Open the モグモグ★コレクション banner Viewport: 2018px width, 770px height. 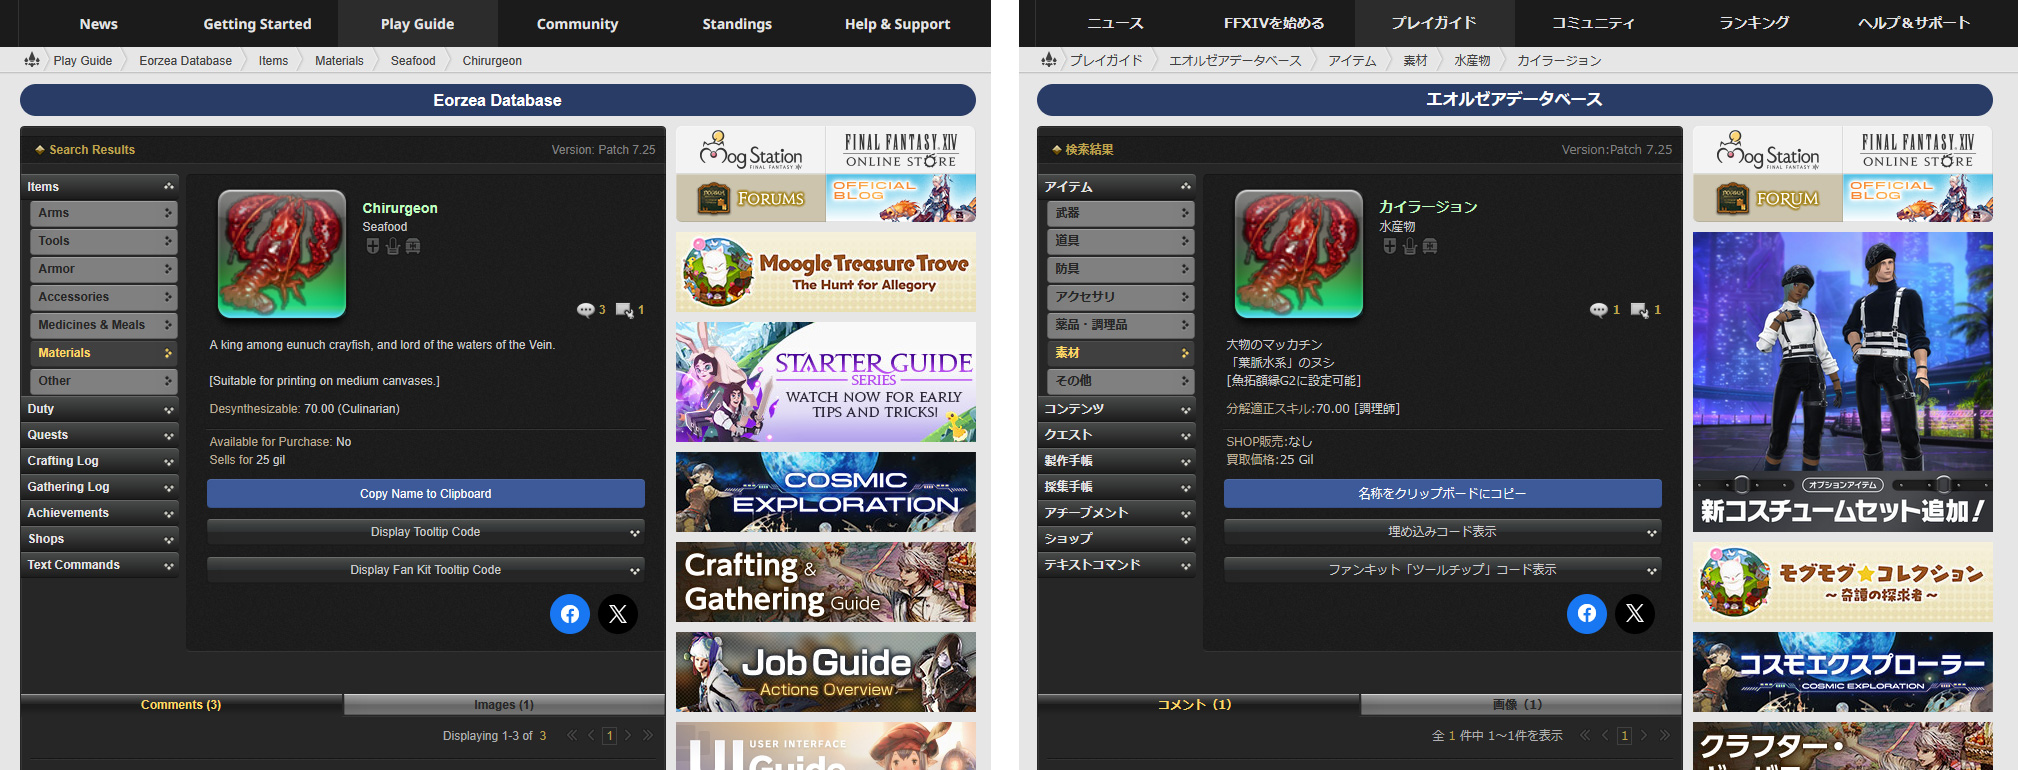point(1843,582)
